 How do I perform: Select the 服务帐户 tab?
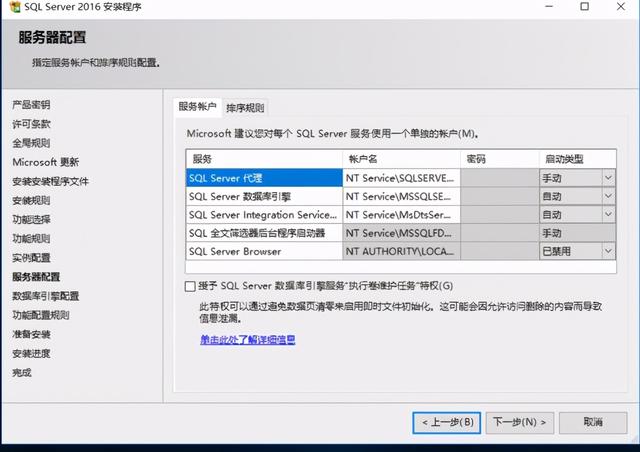point(198,107)
